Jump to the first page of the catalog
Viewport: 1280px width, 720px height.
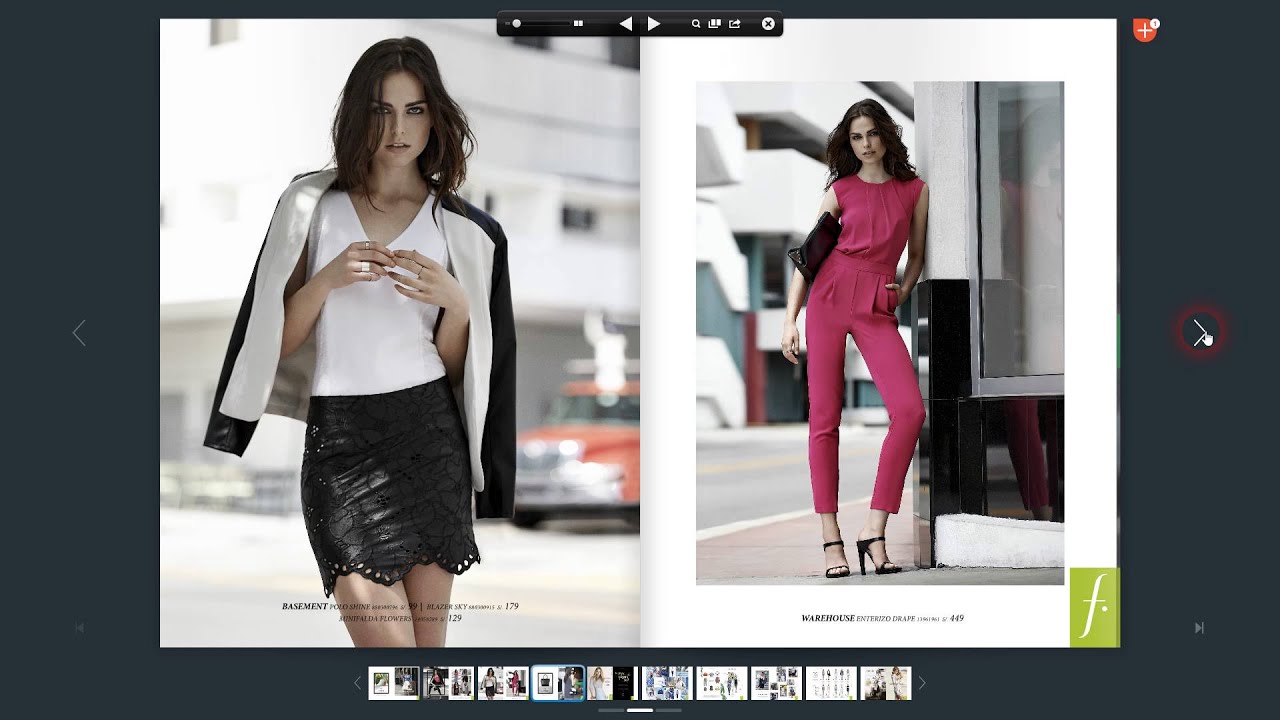pyautogui.click(x=80, y=628)
